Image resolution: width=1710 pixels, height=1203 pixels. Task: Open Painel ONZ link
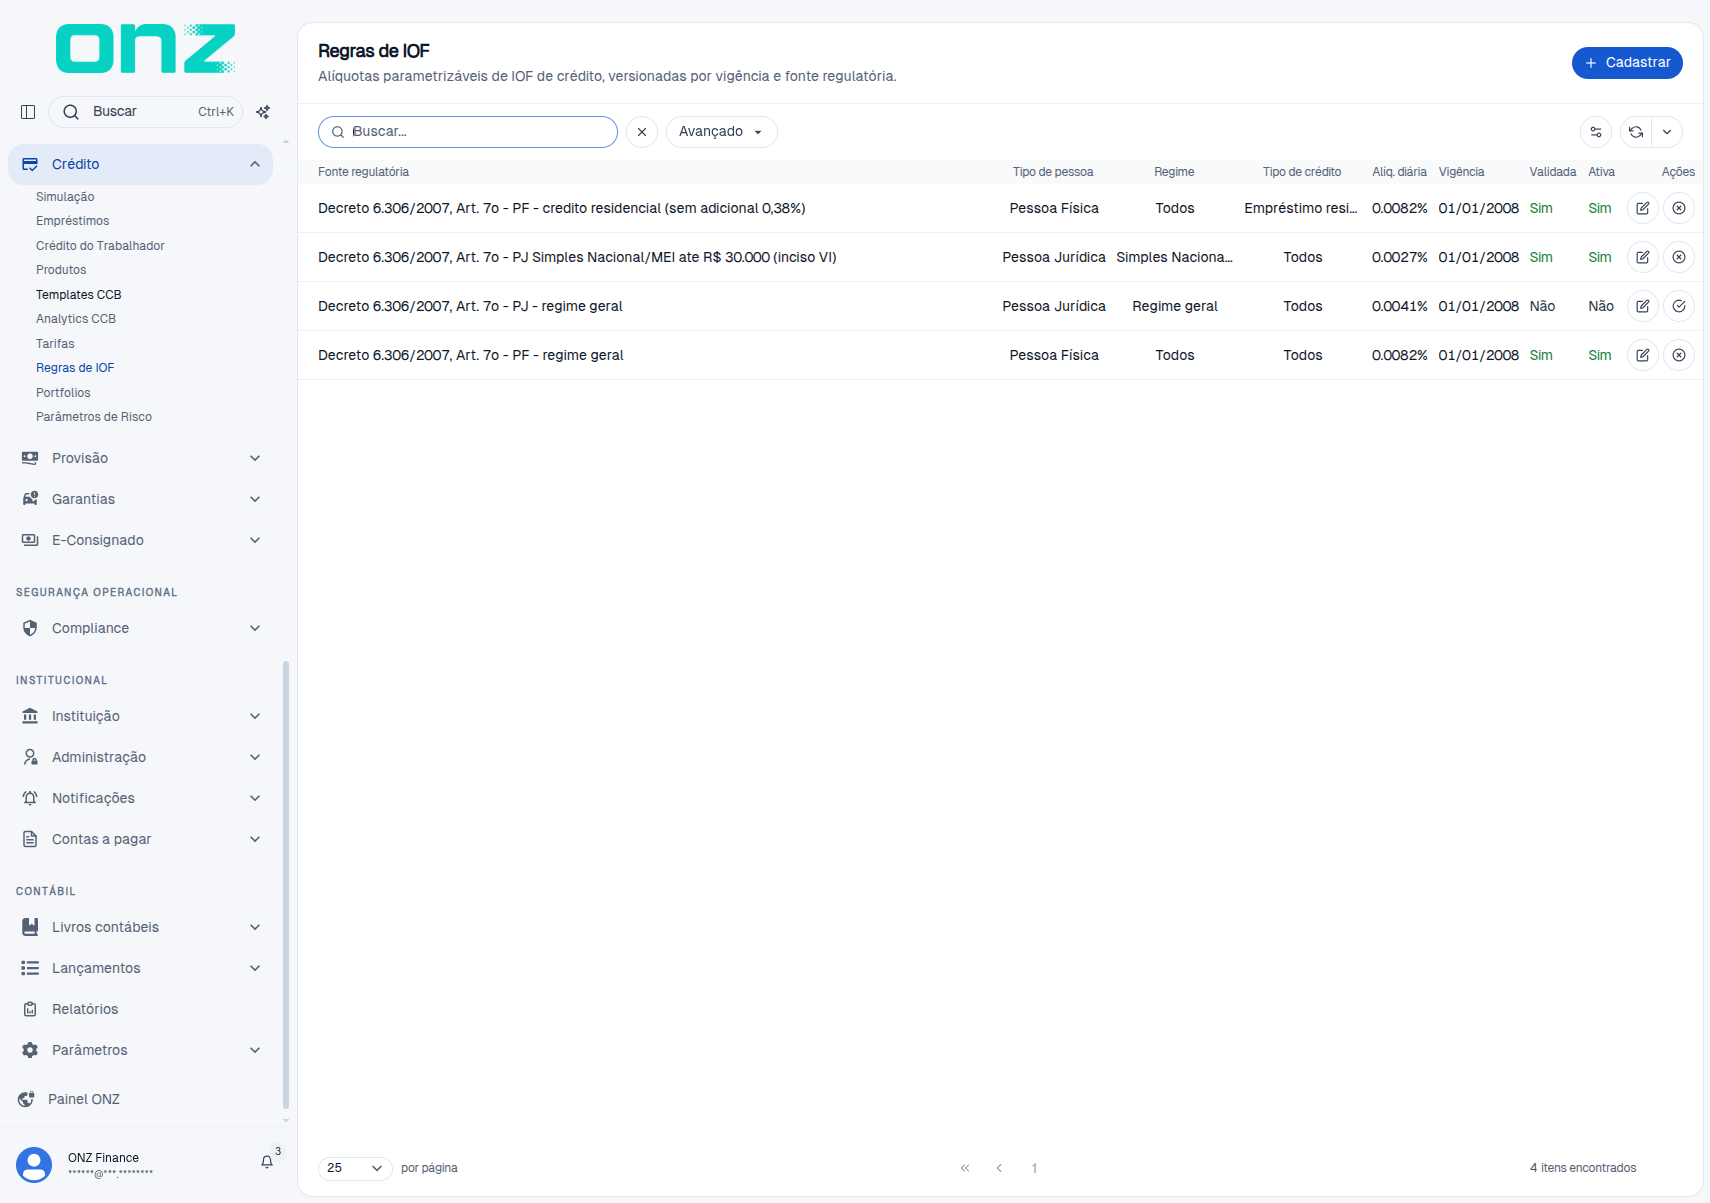coord(84,1099)
